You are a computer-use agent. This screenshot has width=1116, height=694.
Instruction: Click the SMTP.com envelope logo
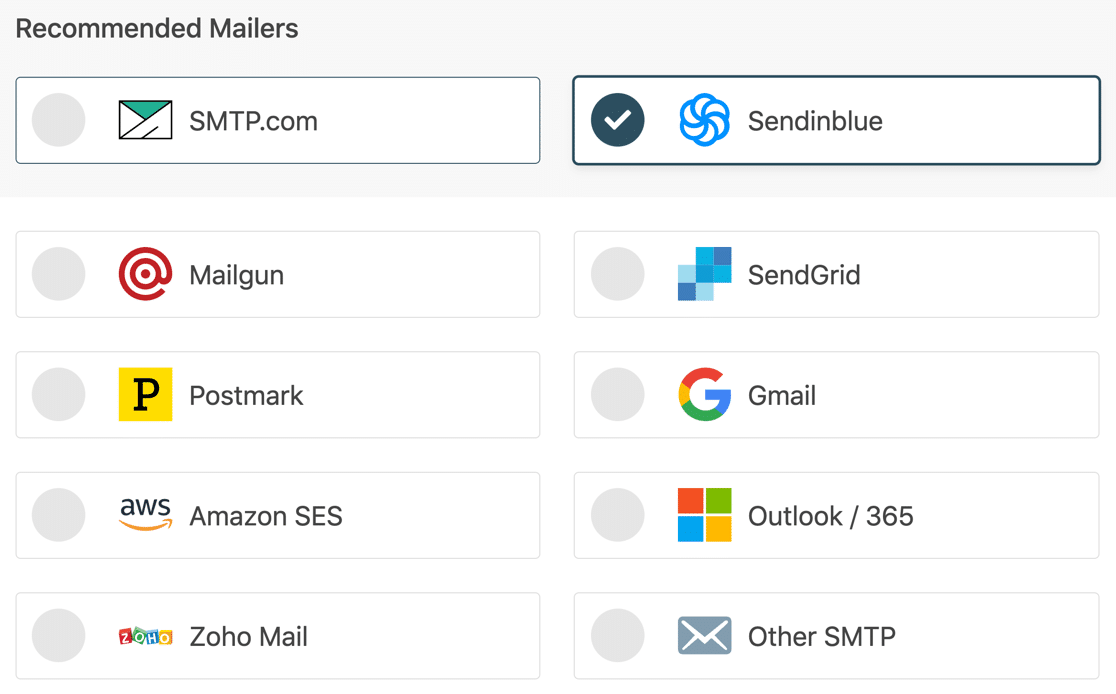point(146,119)
